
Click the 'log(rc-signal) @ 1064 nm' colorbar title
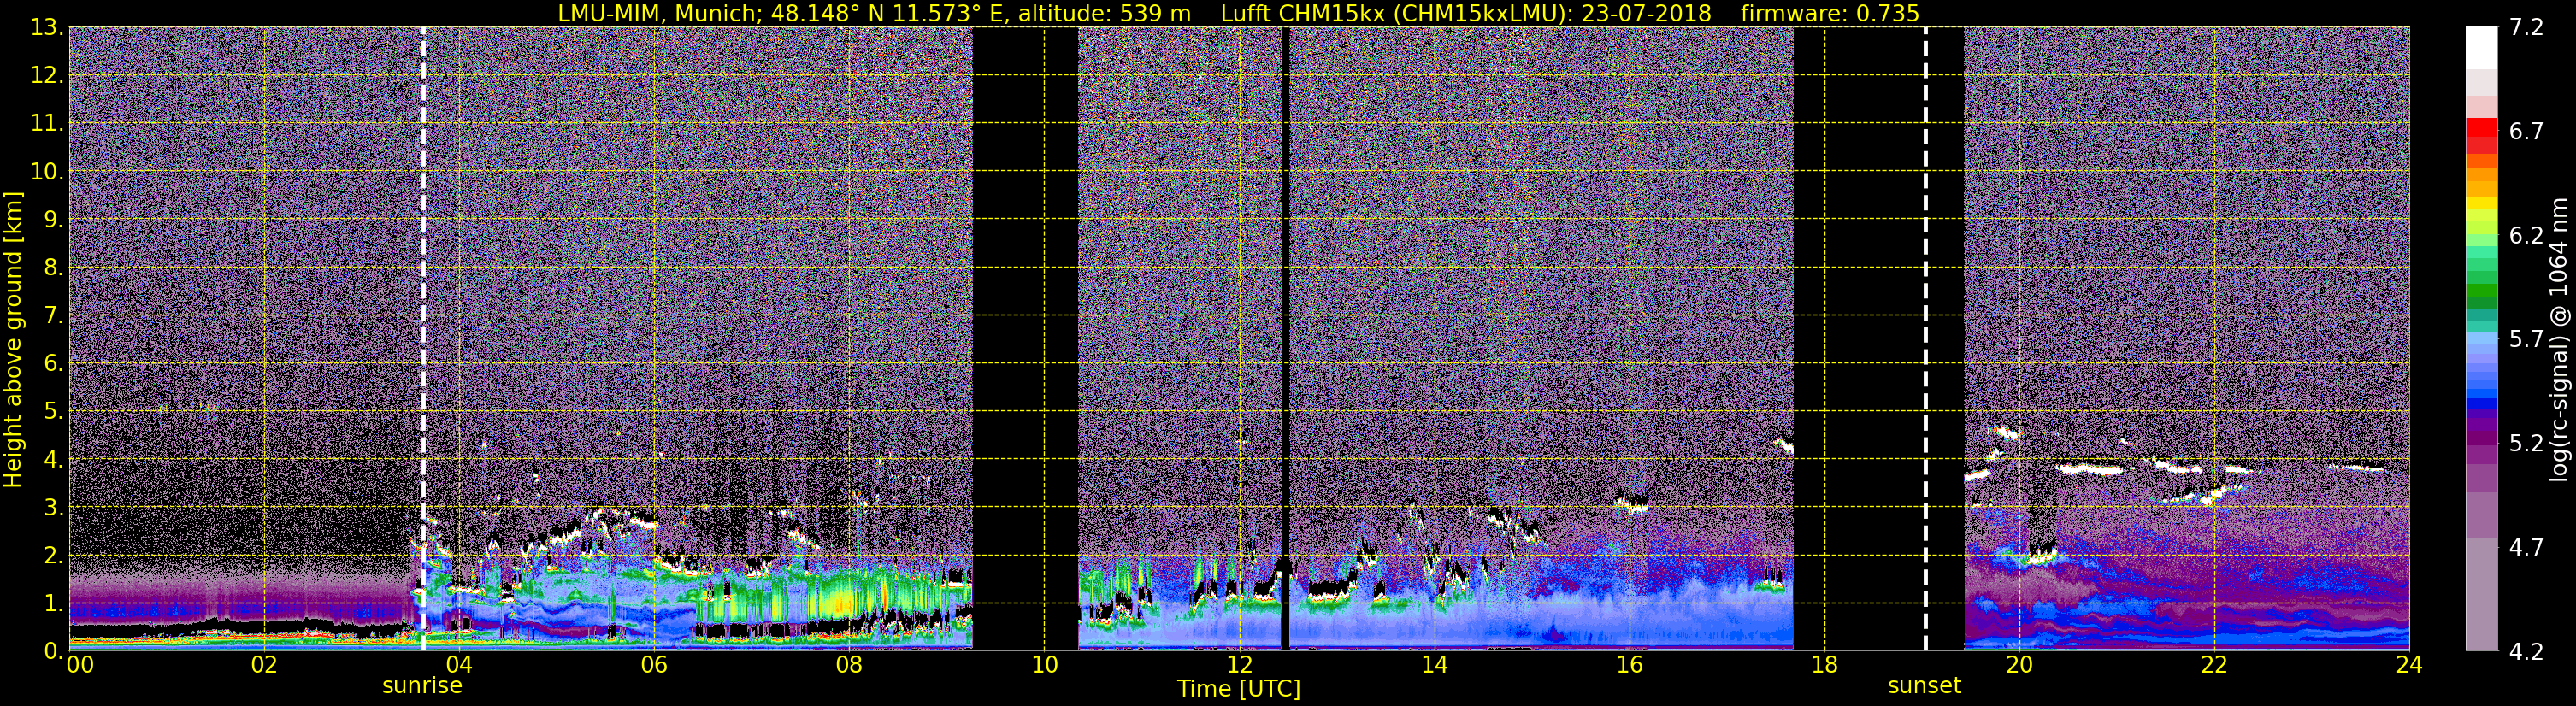point(2558,339)
